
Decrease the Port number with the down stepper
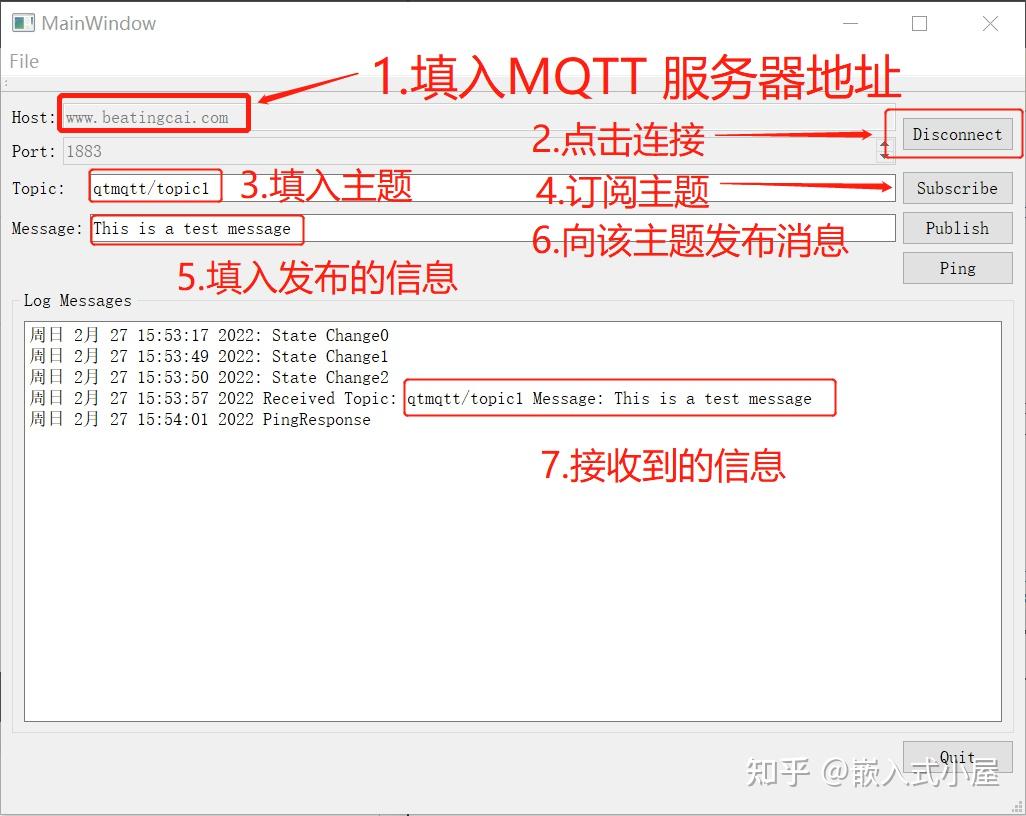click(884, 156)
